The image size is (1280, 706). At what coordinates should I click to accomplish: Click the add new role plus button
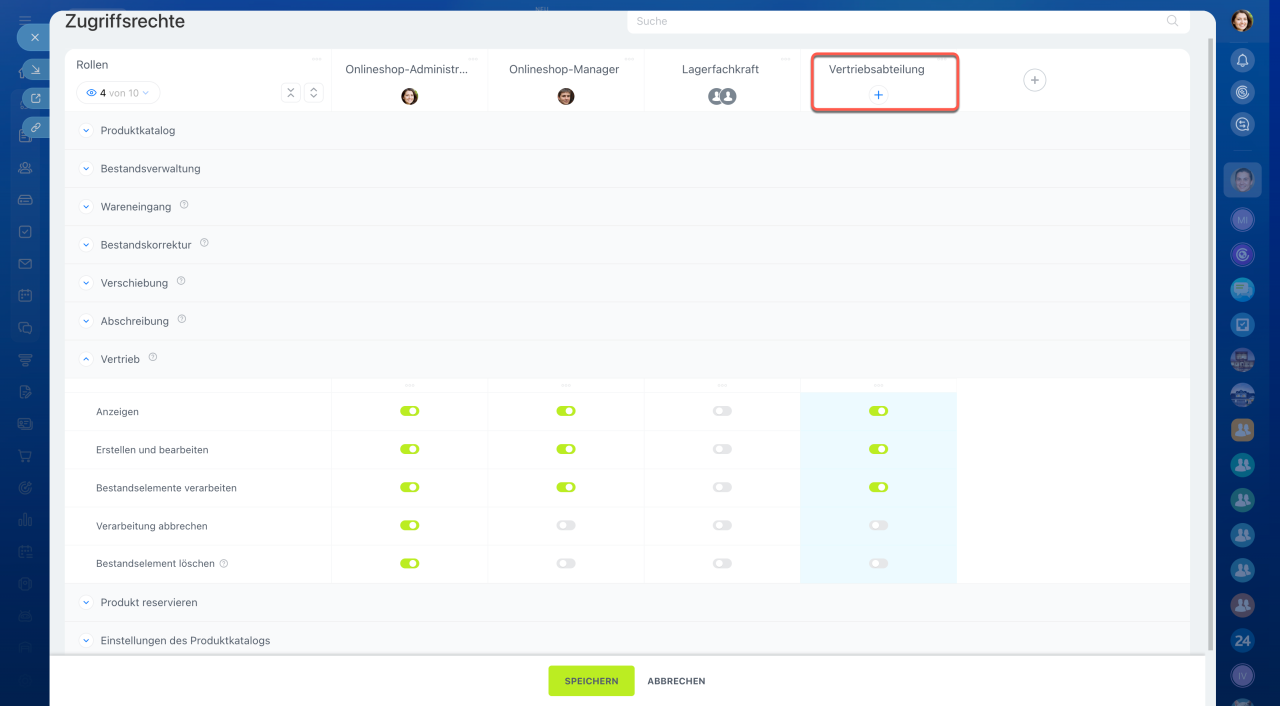[1035, 80]
